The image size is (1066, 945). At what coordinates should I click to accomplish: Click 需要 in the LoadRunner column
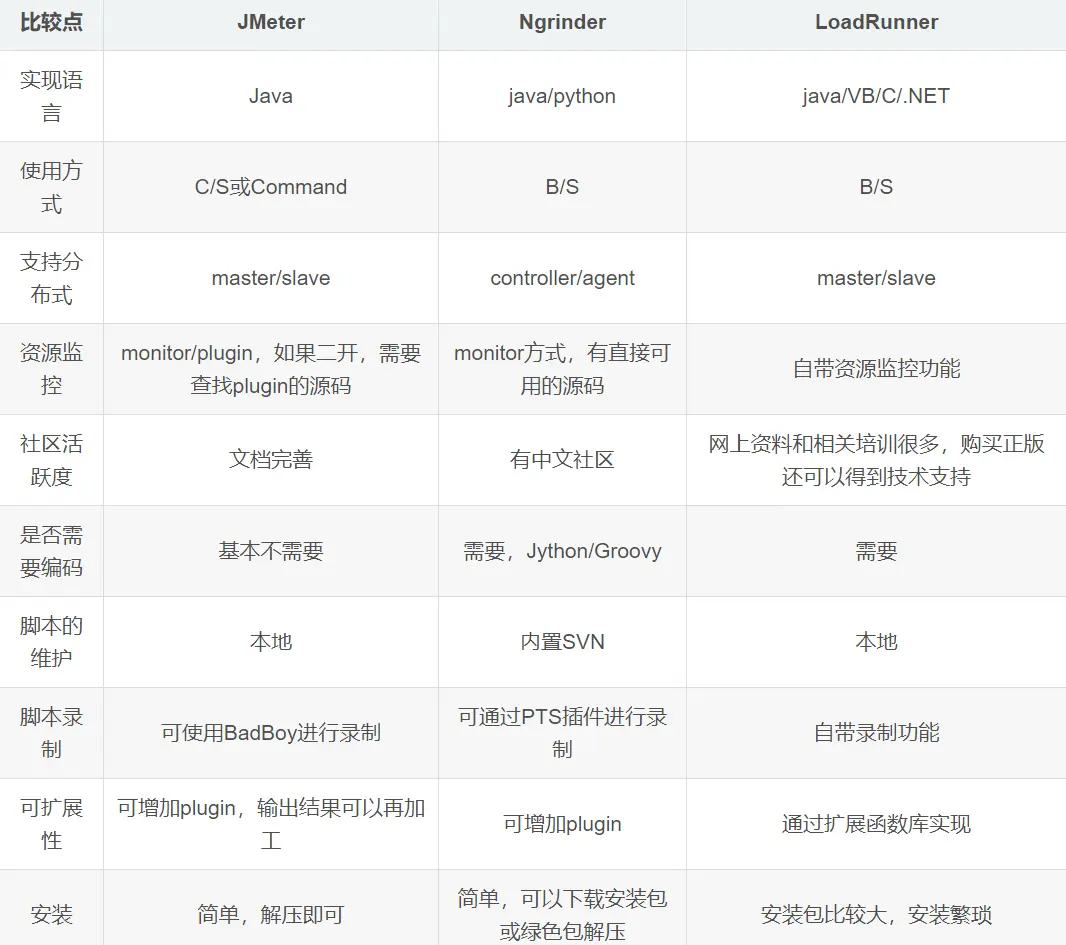coord(876,551)
